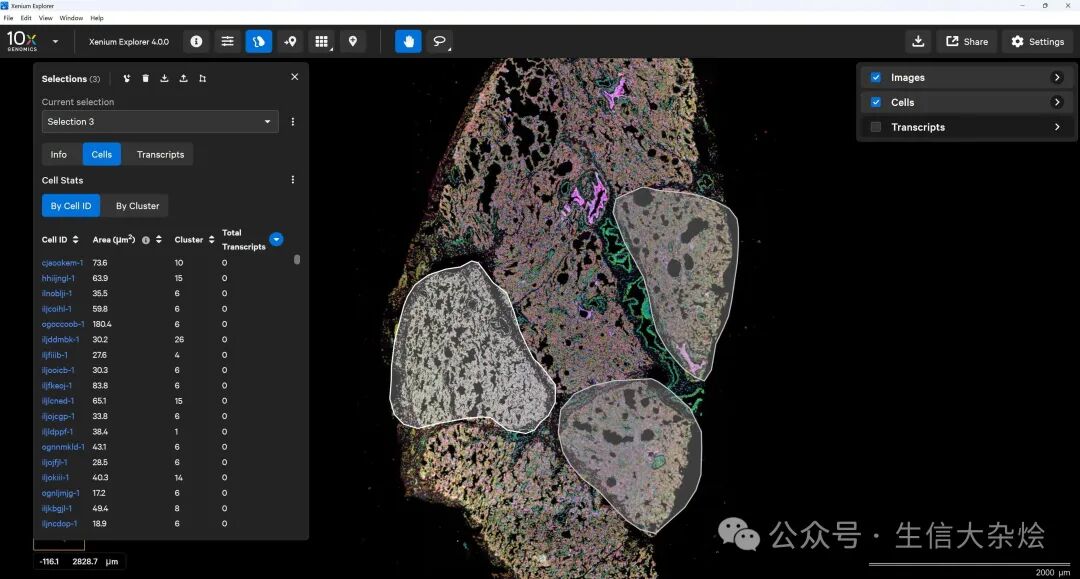Screen dimensions: 1080x579
Task: Click the Area info icon
Action: click(146, 240)
